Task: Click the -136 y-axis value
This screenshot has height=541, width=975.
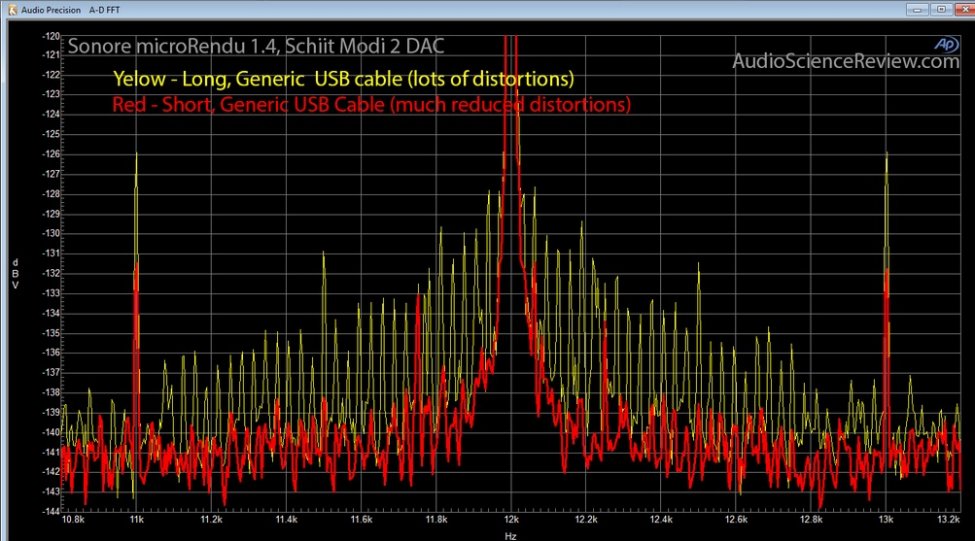Action: pos(51,353)
